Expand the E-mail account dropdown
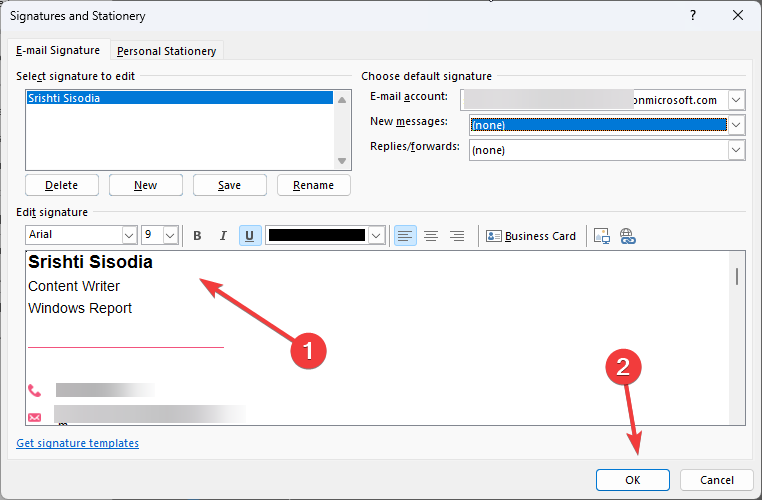 (x=736, y=100)
